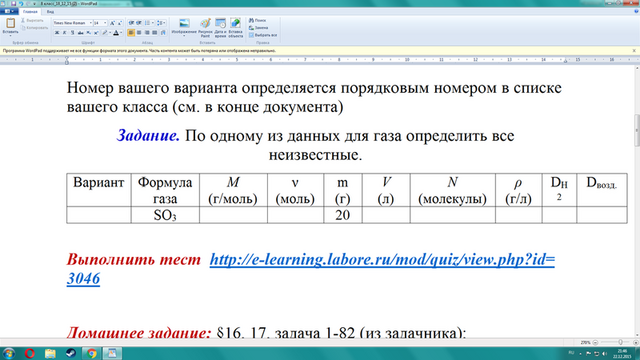Insert a Paint drawing (Рисунок Paint)
The height and width of the screenshot is (360, 640).
(205, 28)
